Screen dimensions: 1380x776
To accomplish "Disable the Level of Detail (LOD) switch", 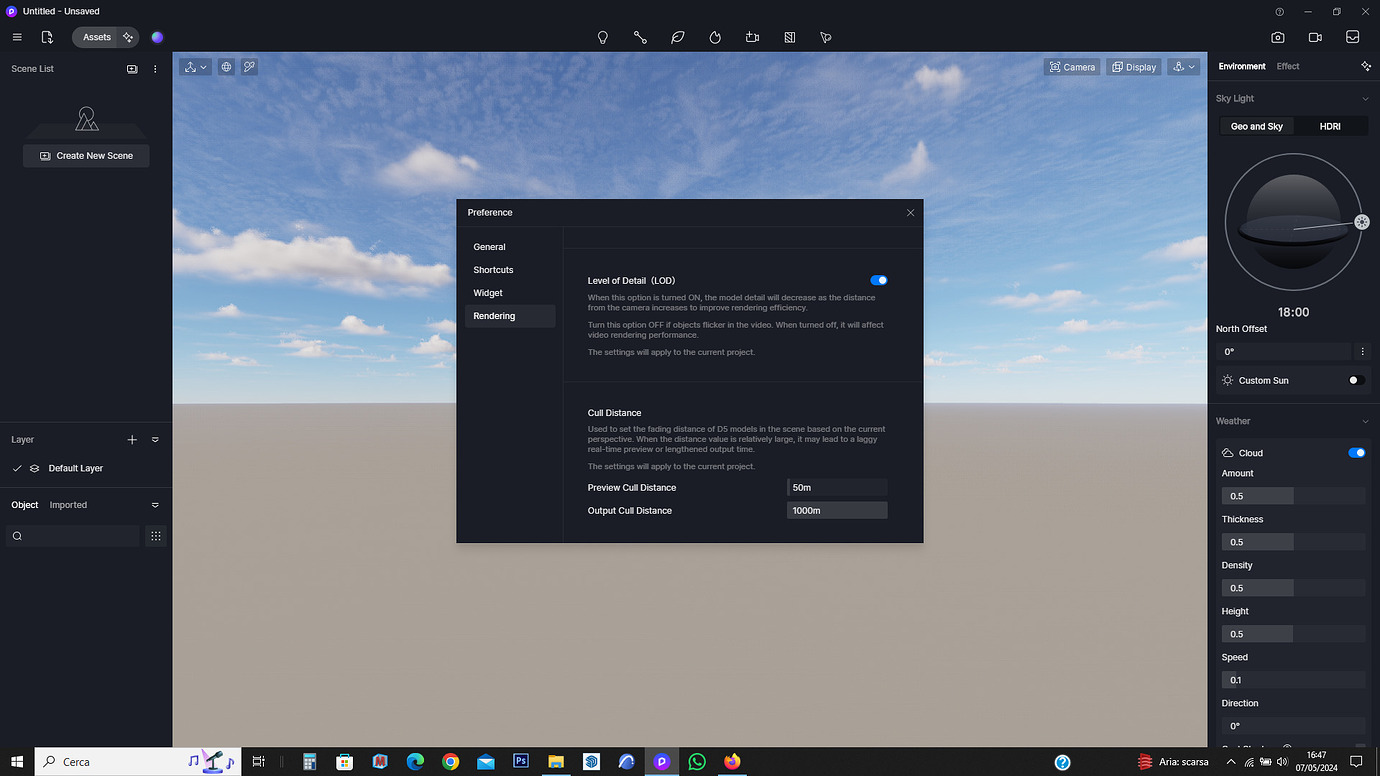I will pos(879,280).
